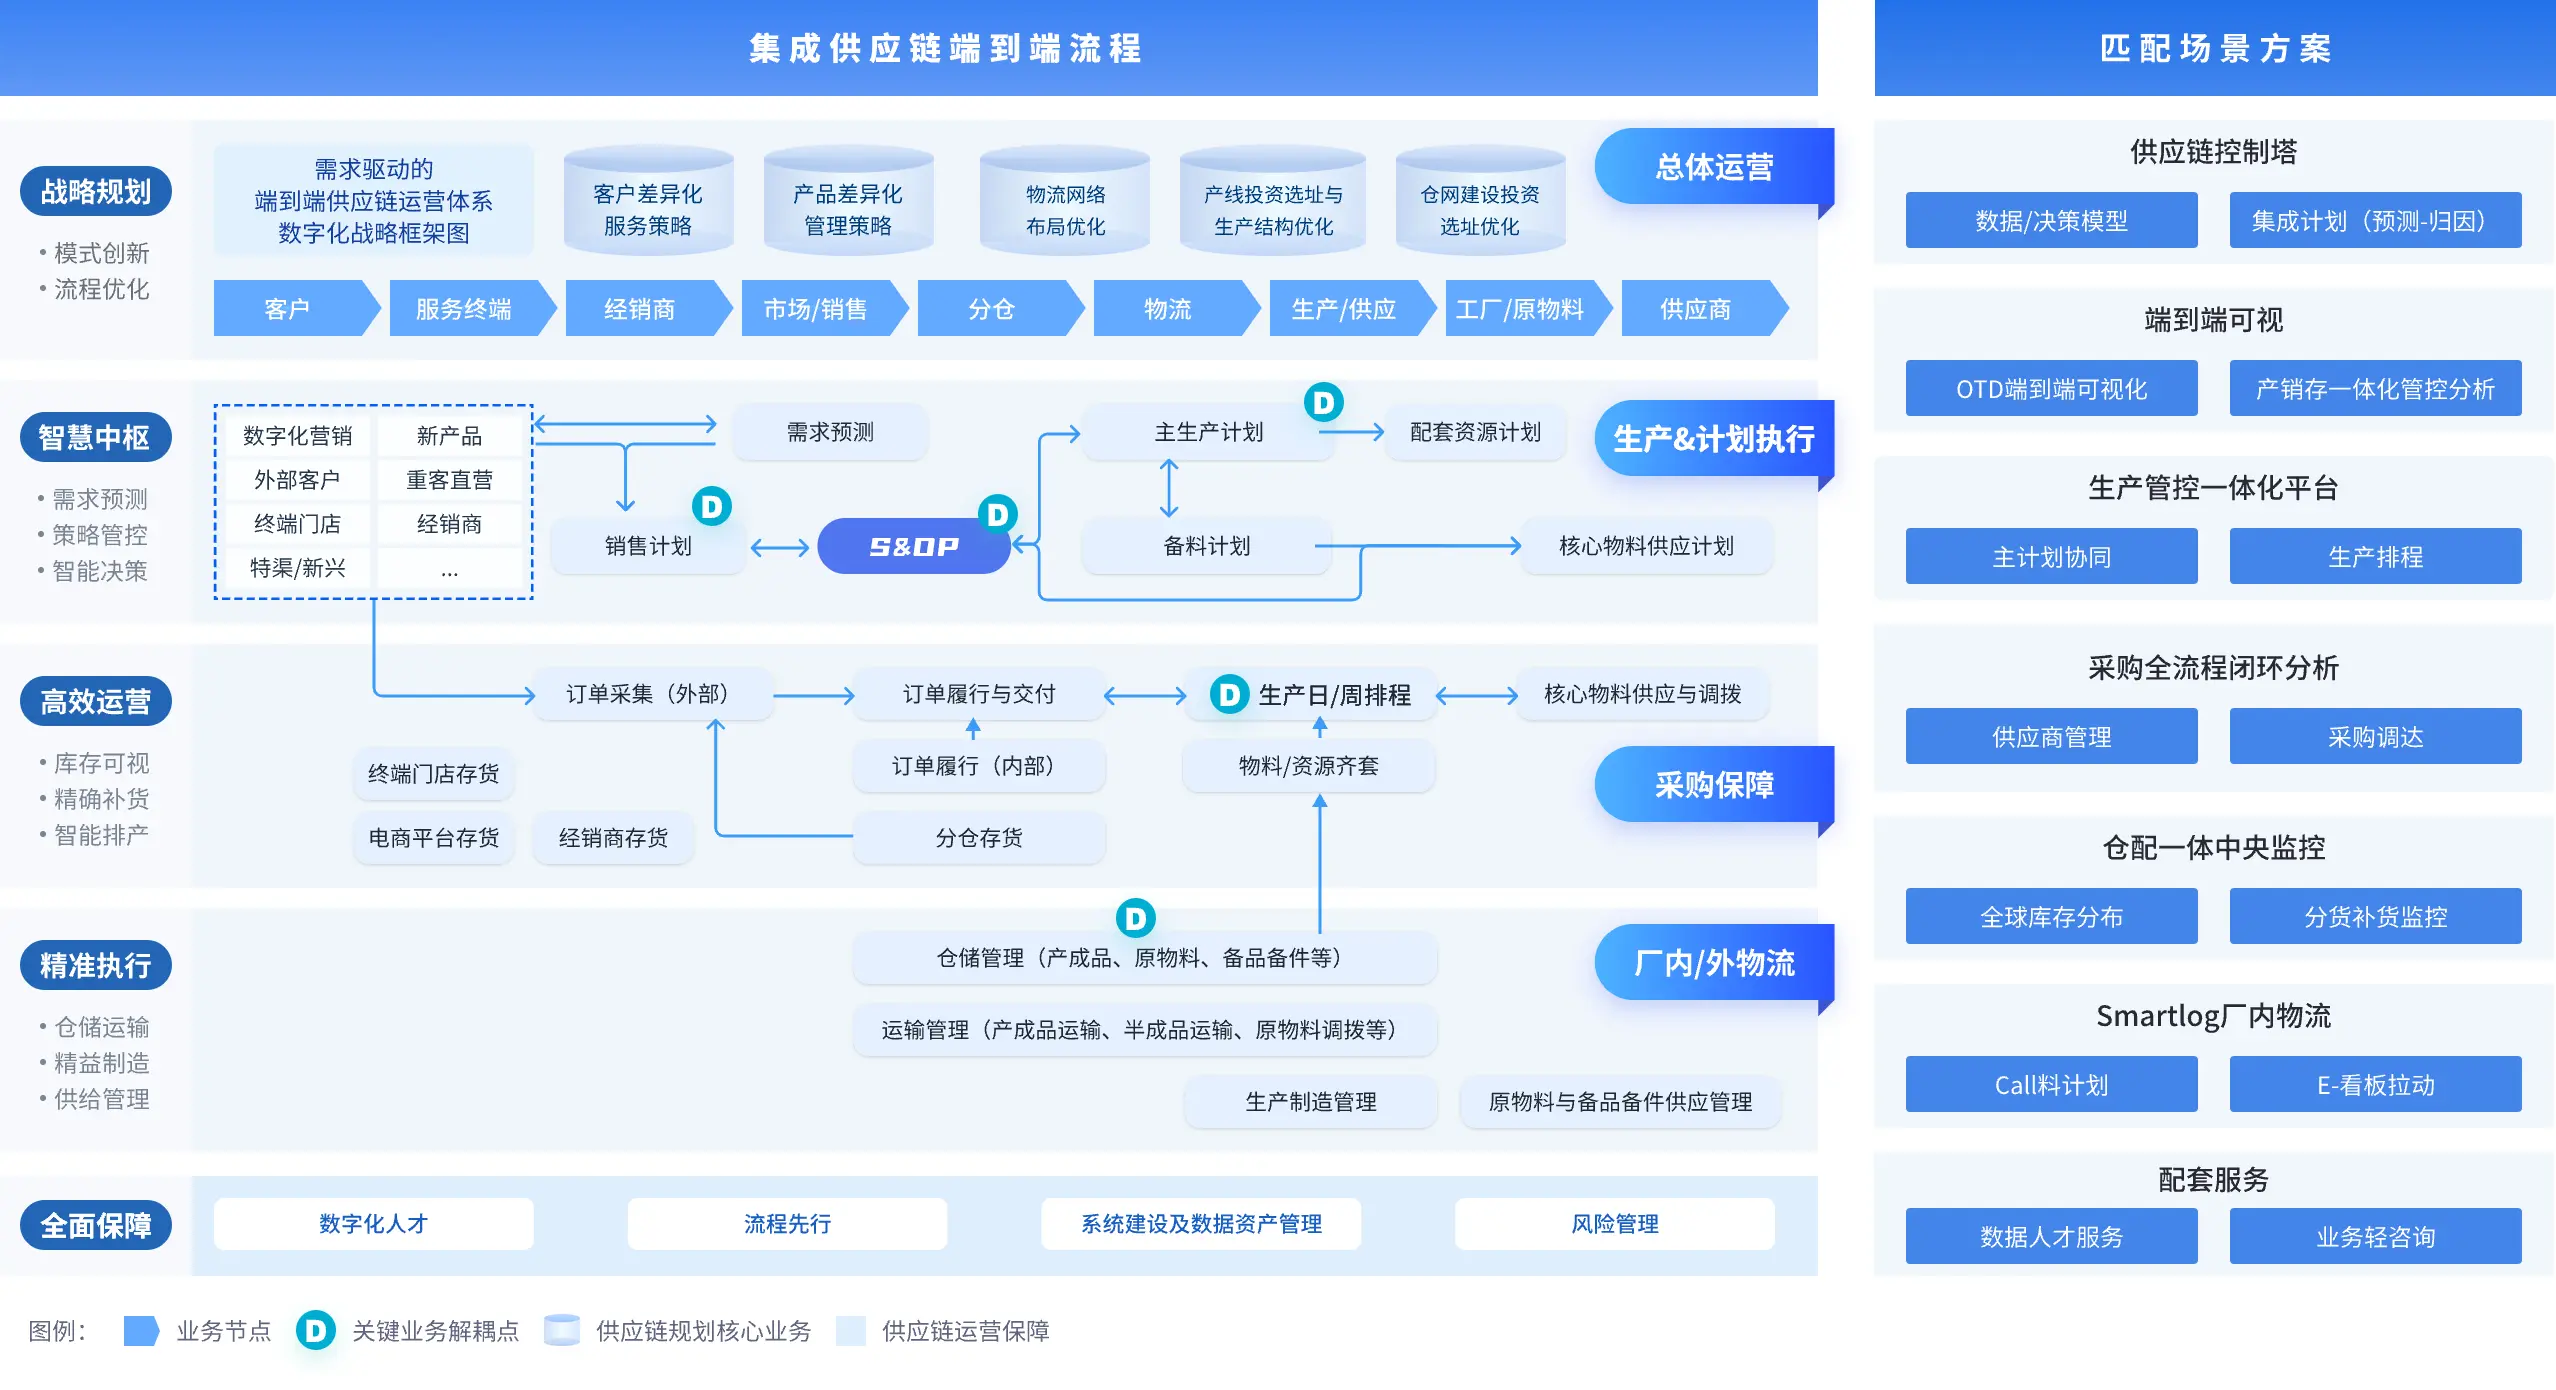Click the D marker on 主生产计划

coord(1323,402)
